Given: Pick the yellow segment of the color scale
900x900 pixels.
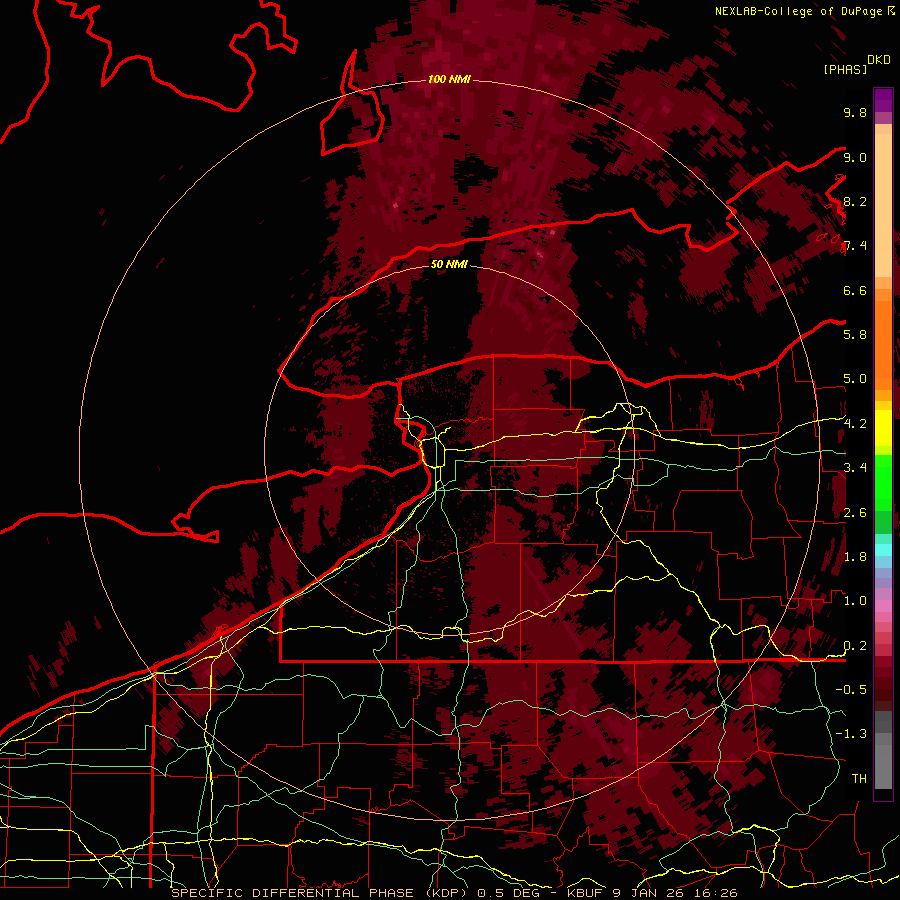Looking at the screenshot, I should coord(883,428).
